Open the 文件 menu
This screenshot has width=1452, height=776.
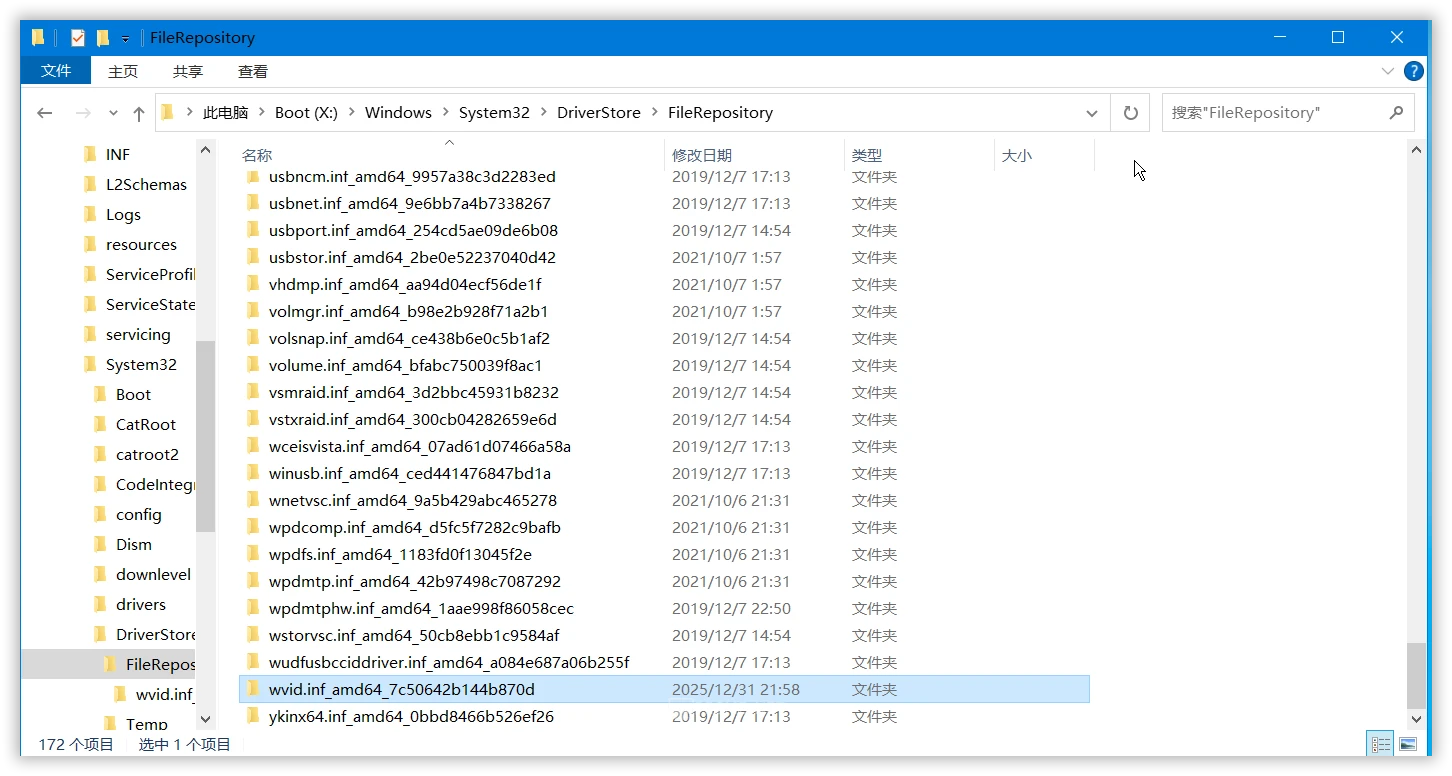point(56,71)
